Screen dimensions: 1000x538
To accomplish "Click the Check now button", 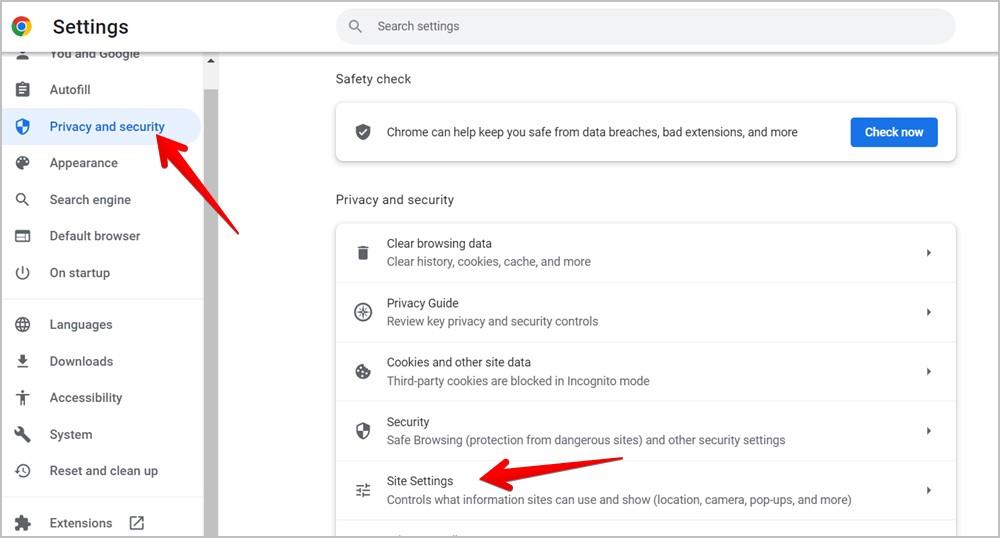I will 893,132.
